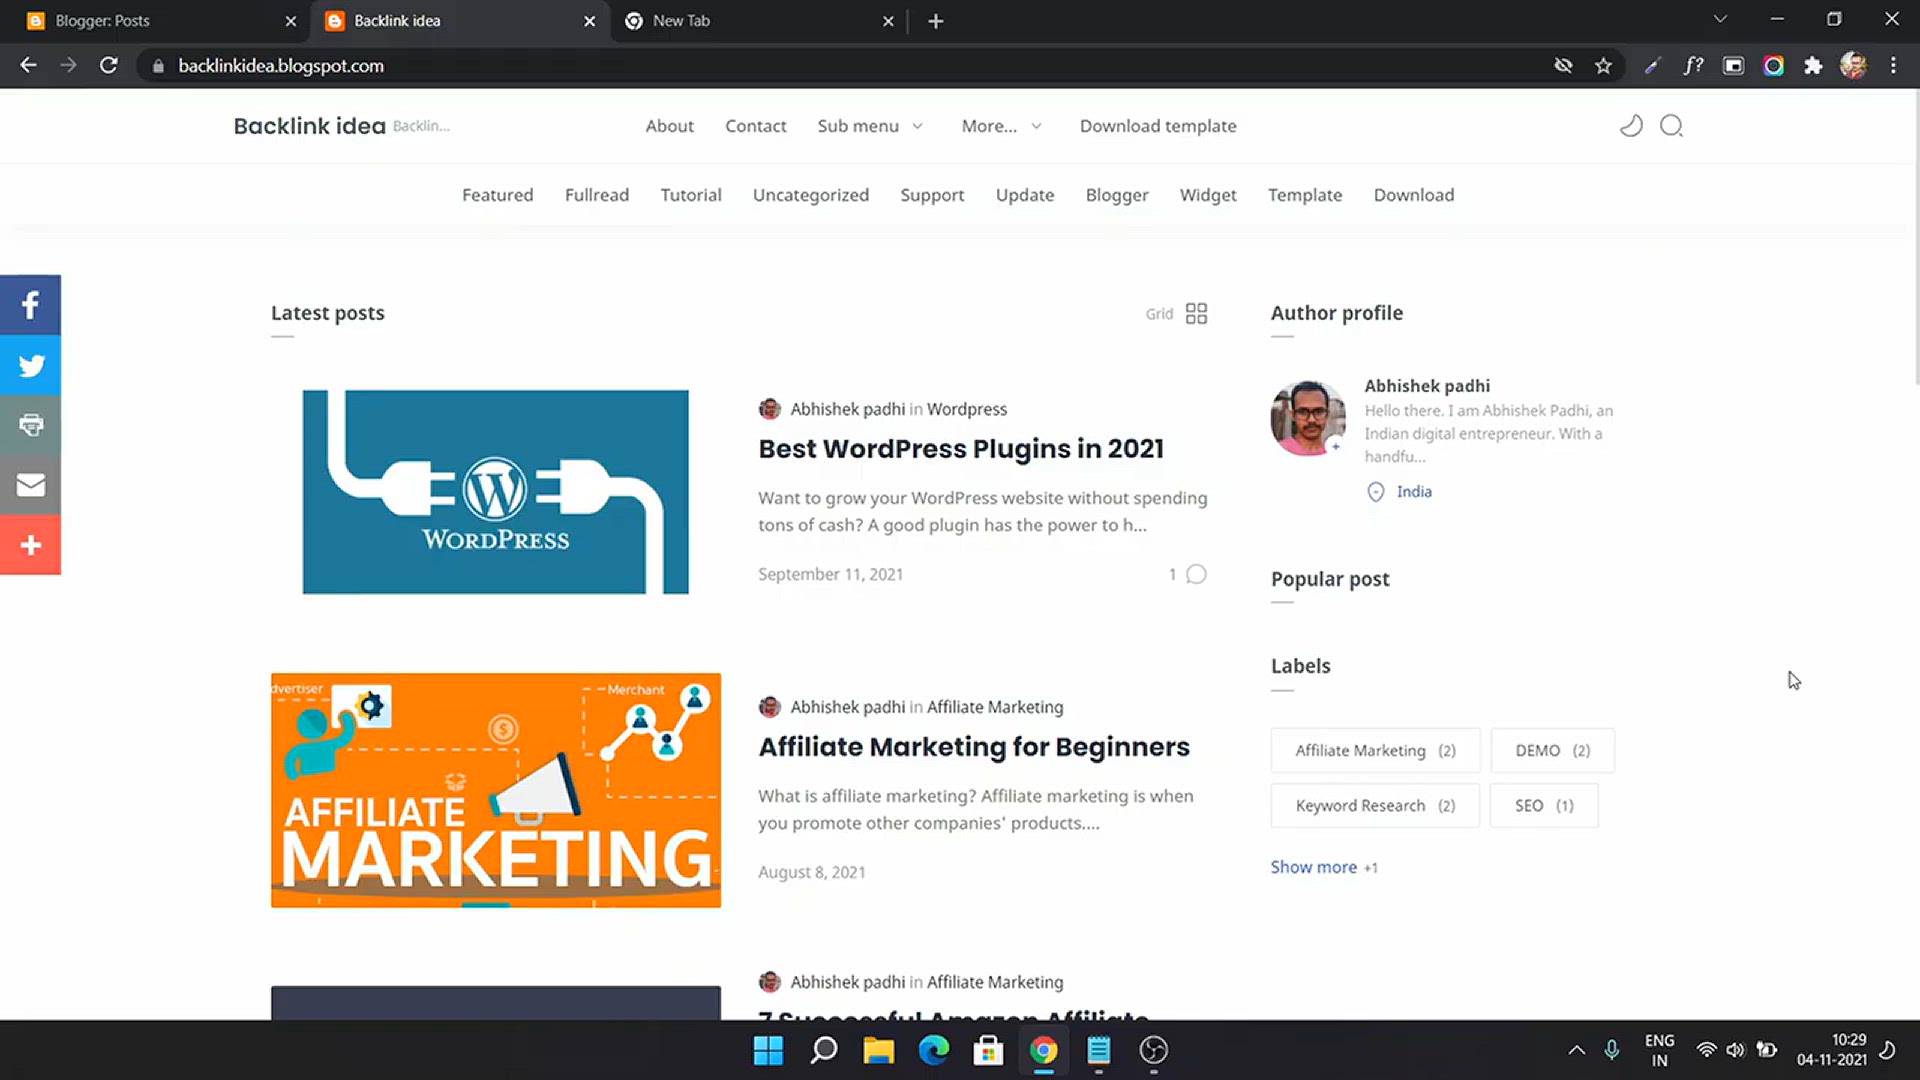Open the Chrome three-dot menu
Screen dimensions: 1920x1080
(1893, 66)
